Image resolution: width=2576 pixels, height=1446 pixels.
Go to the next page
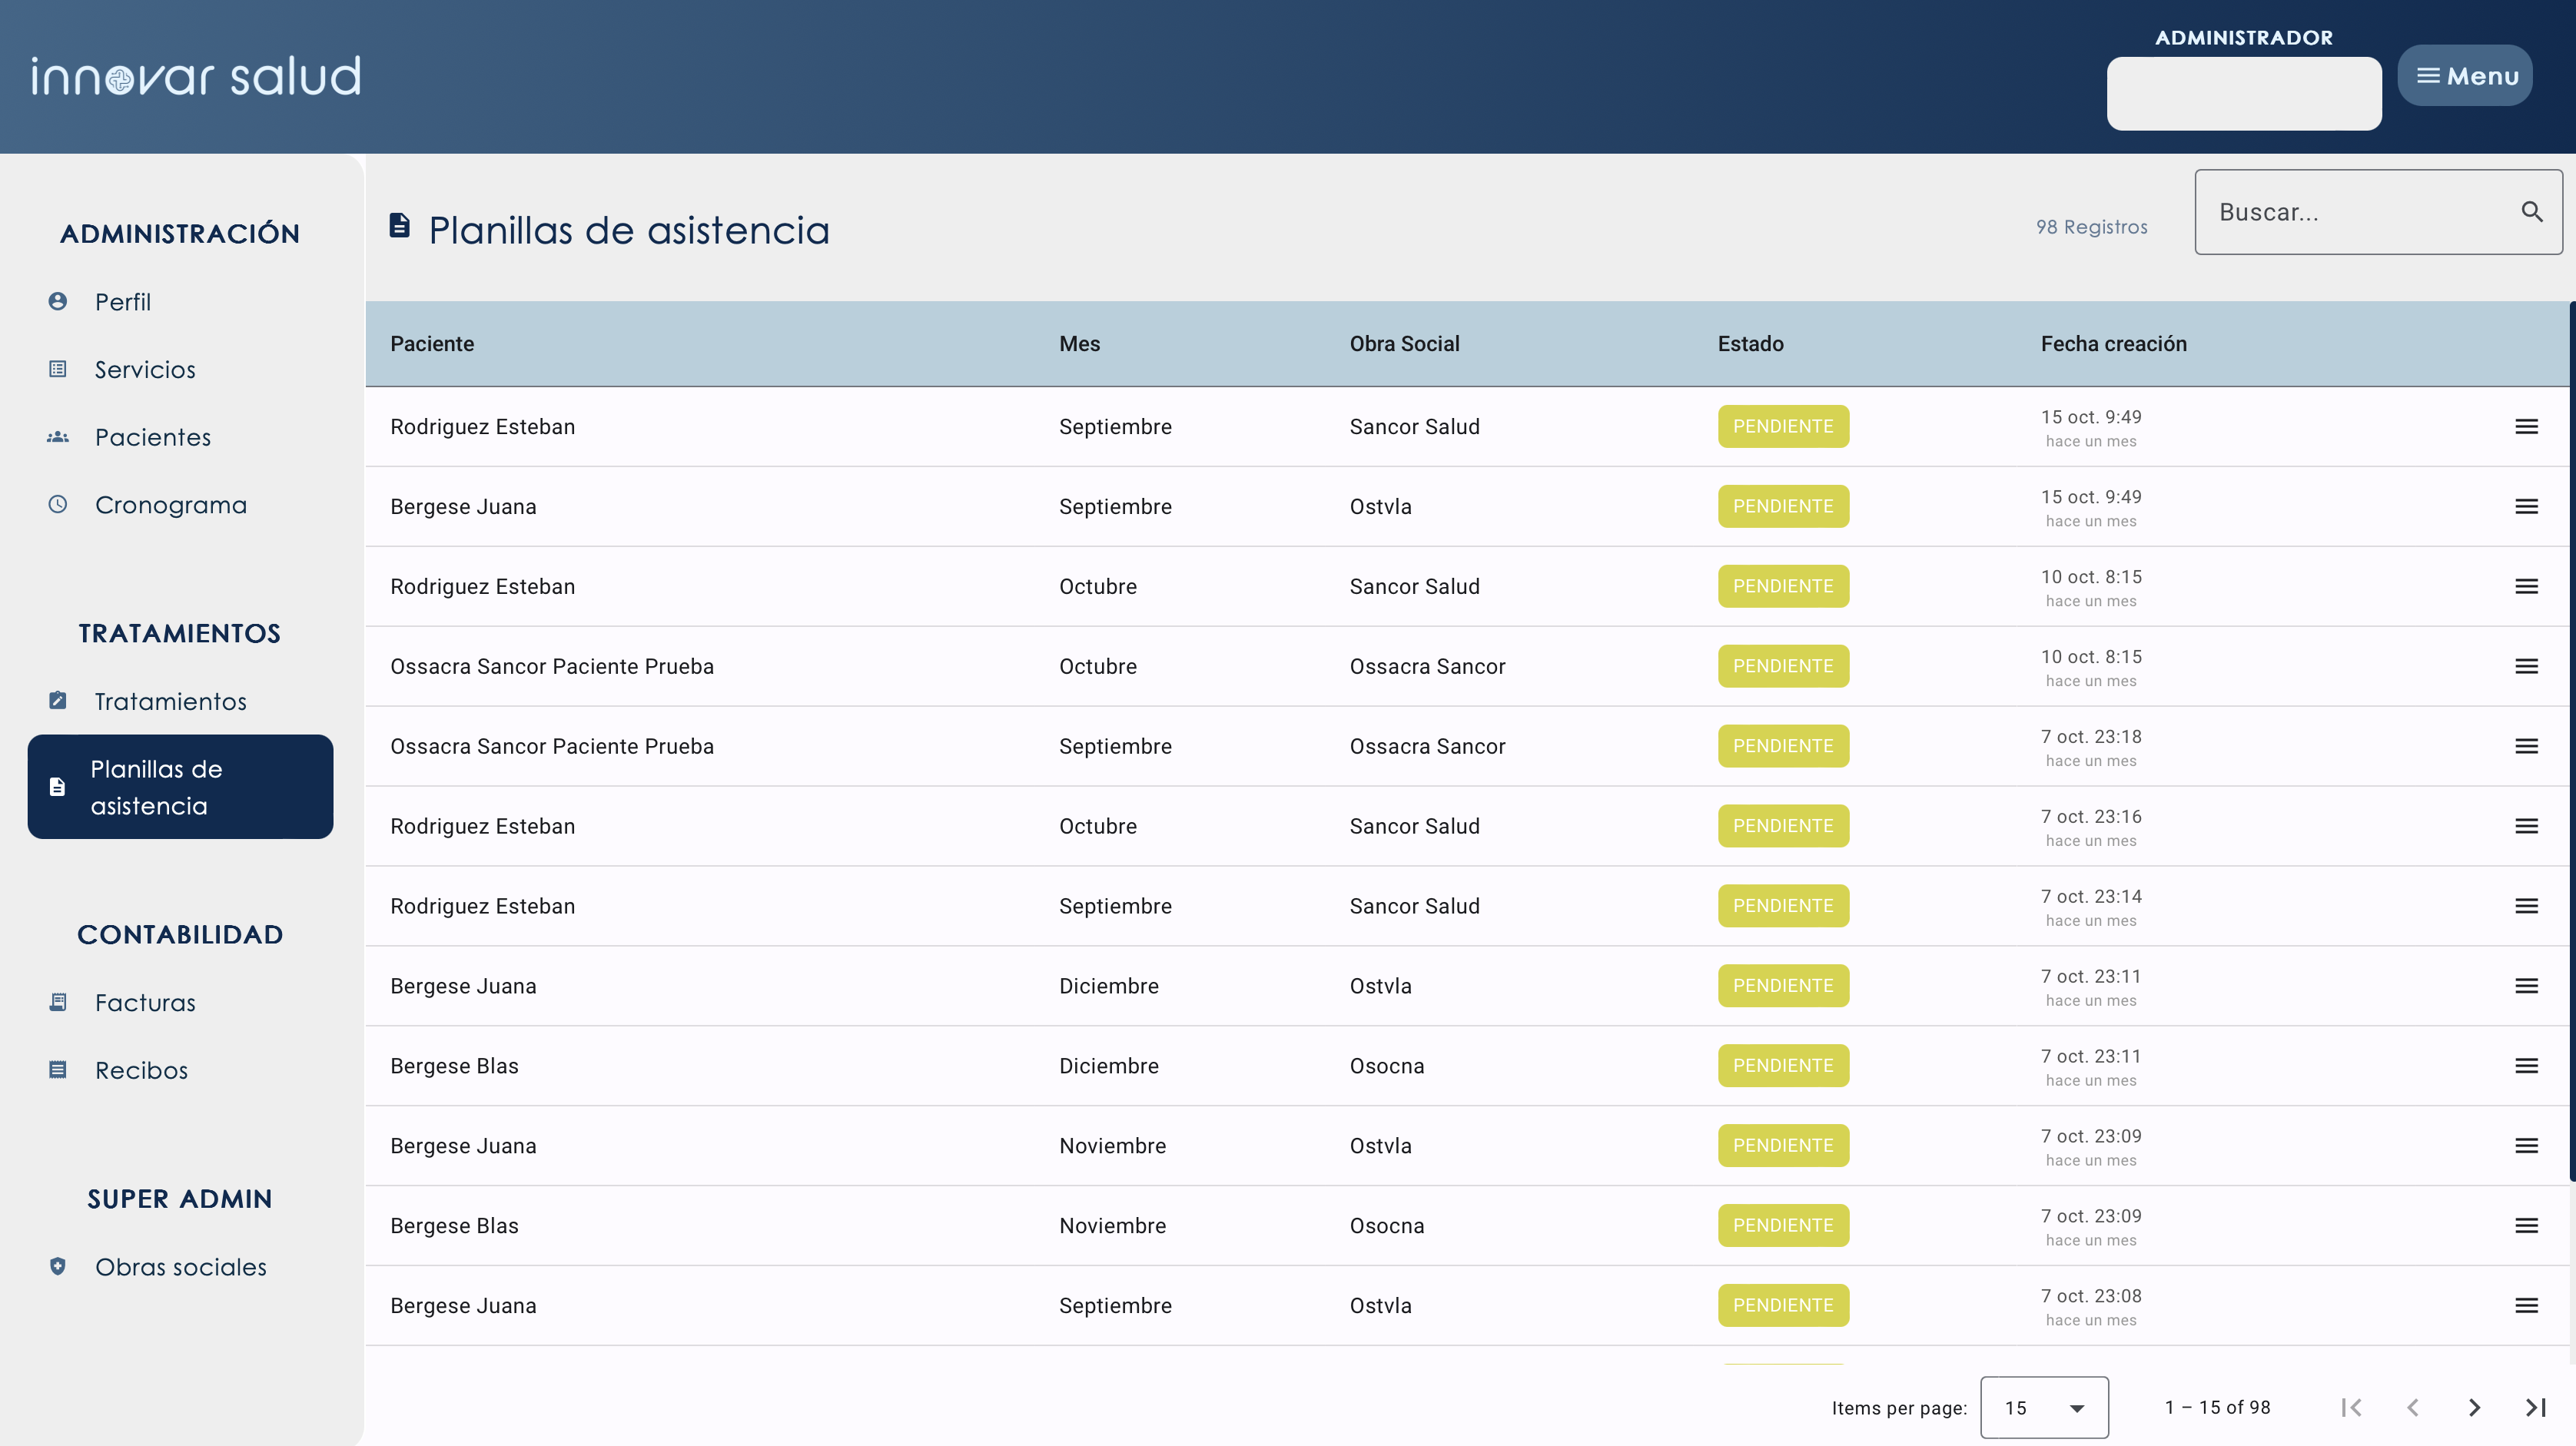click(x=2474, y=1408)
